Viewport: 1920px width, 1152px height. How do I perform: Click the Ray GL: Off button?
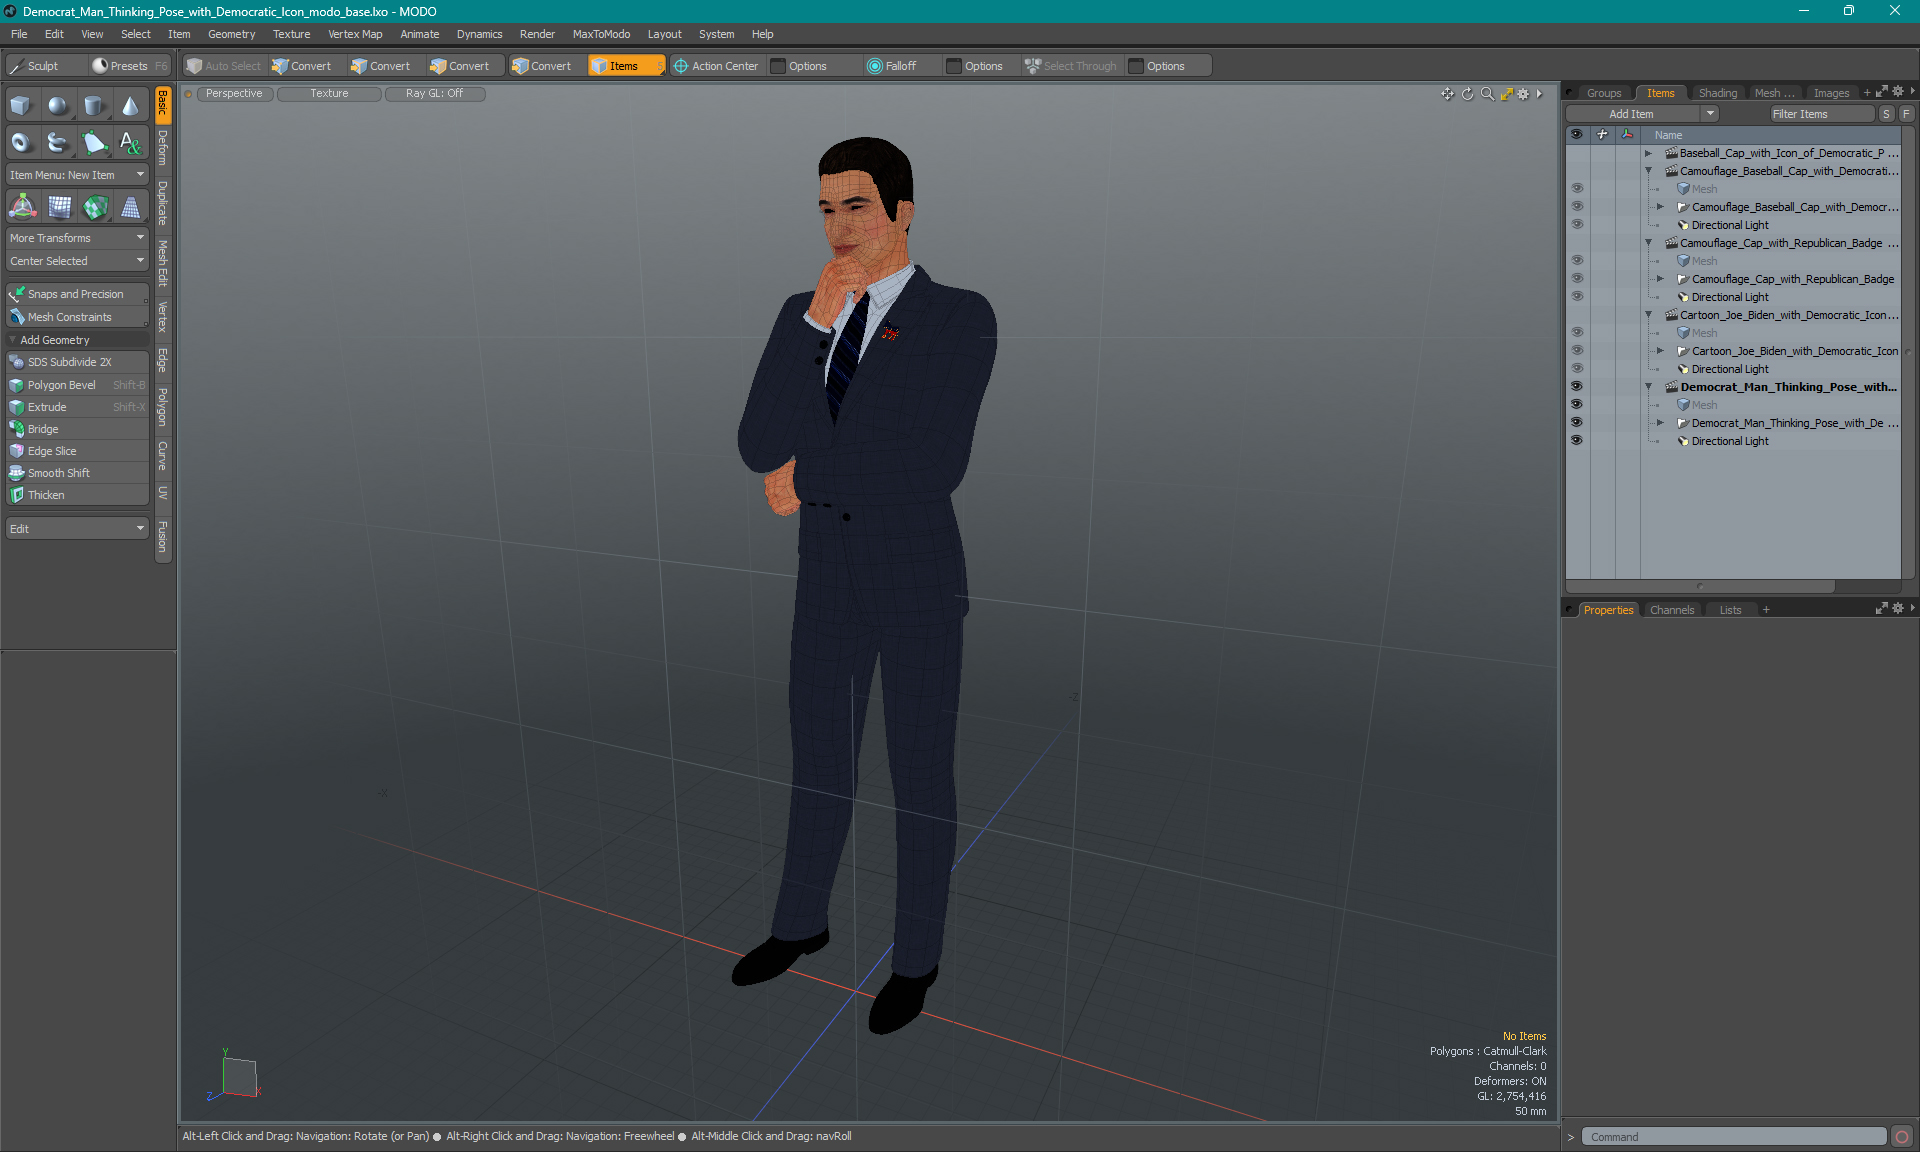434,94
